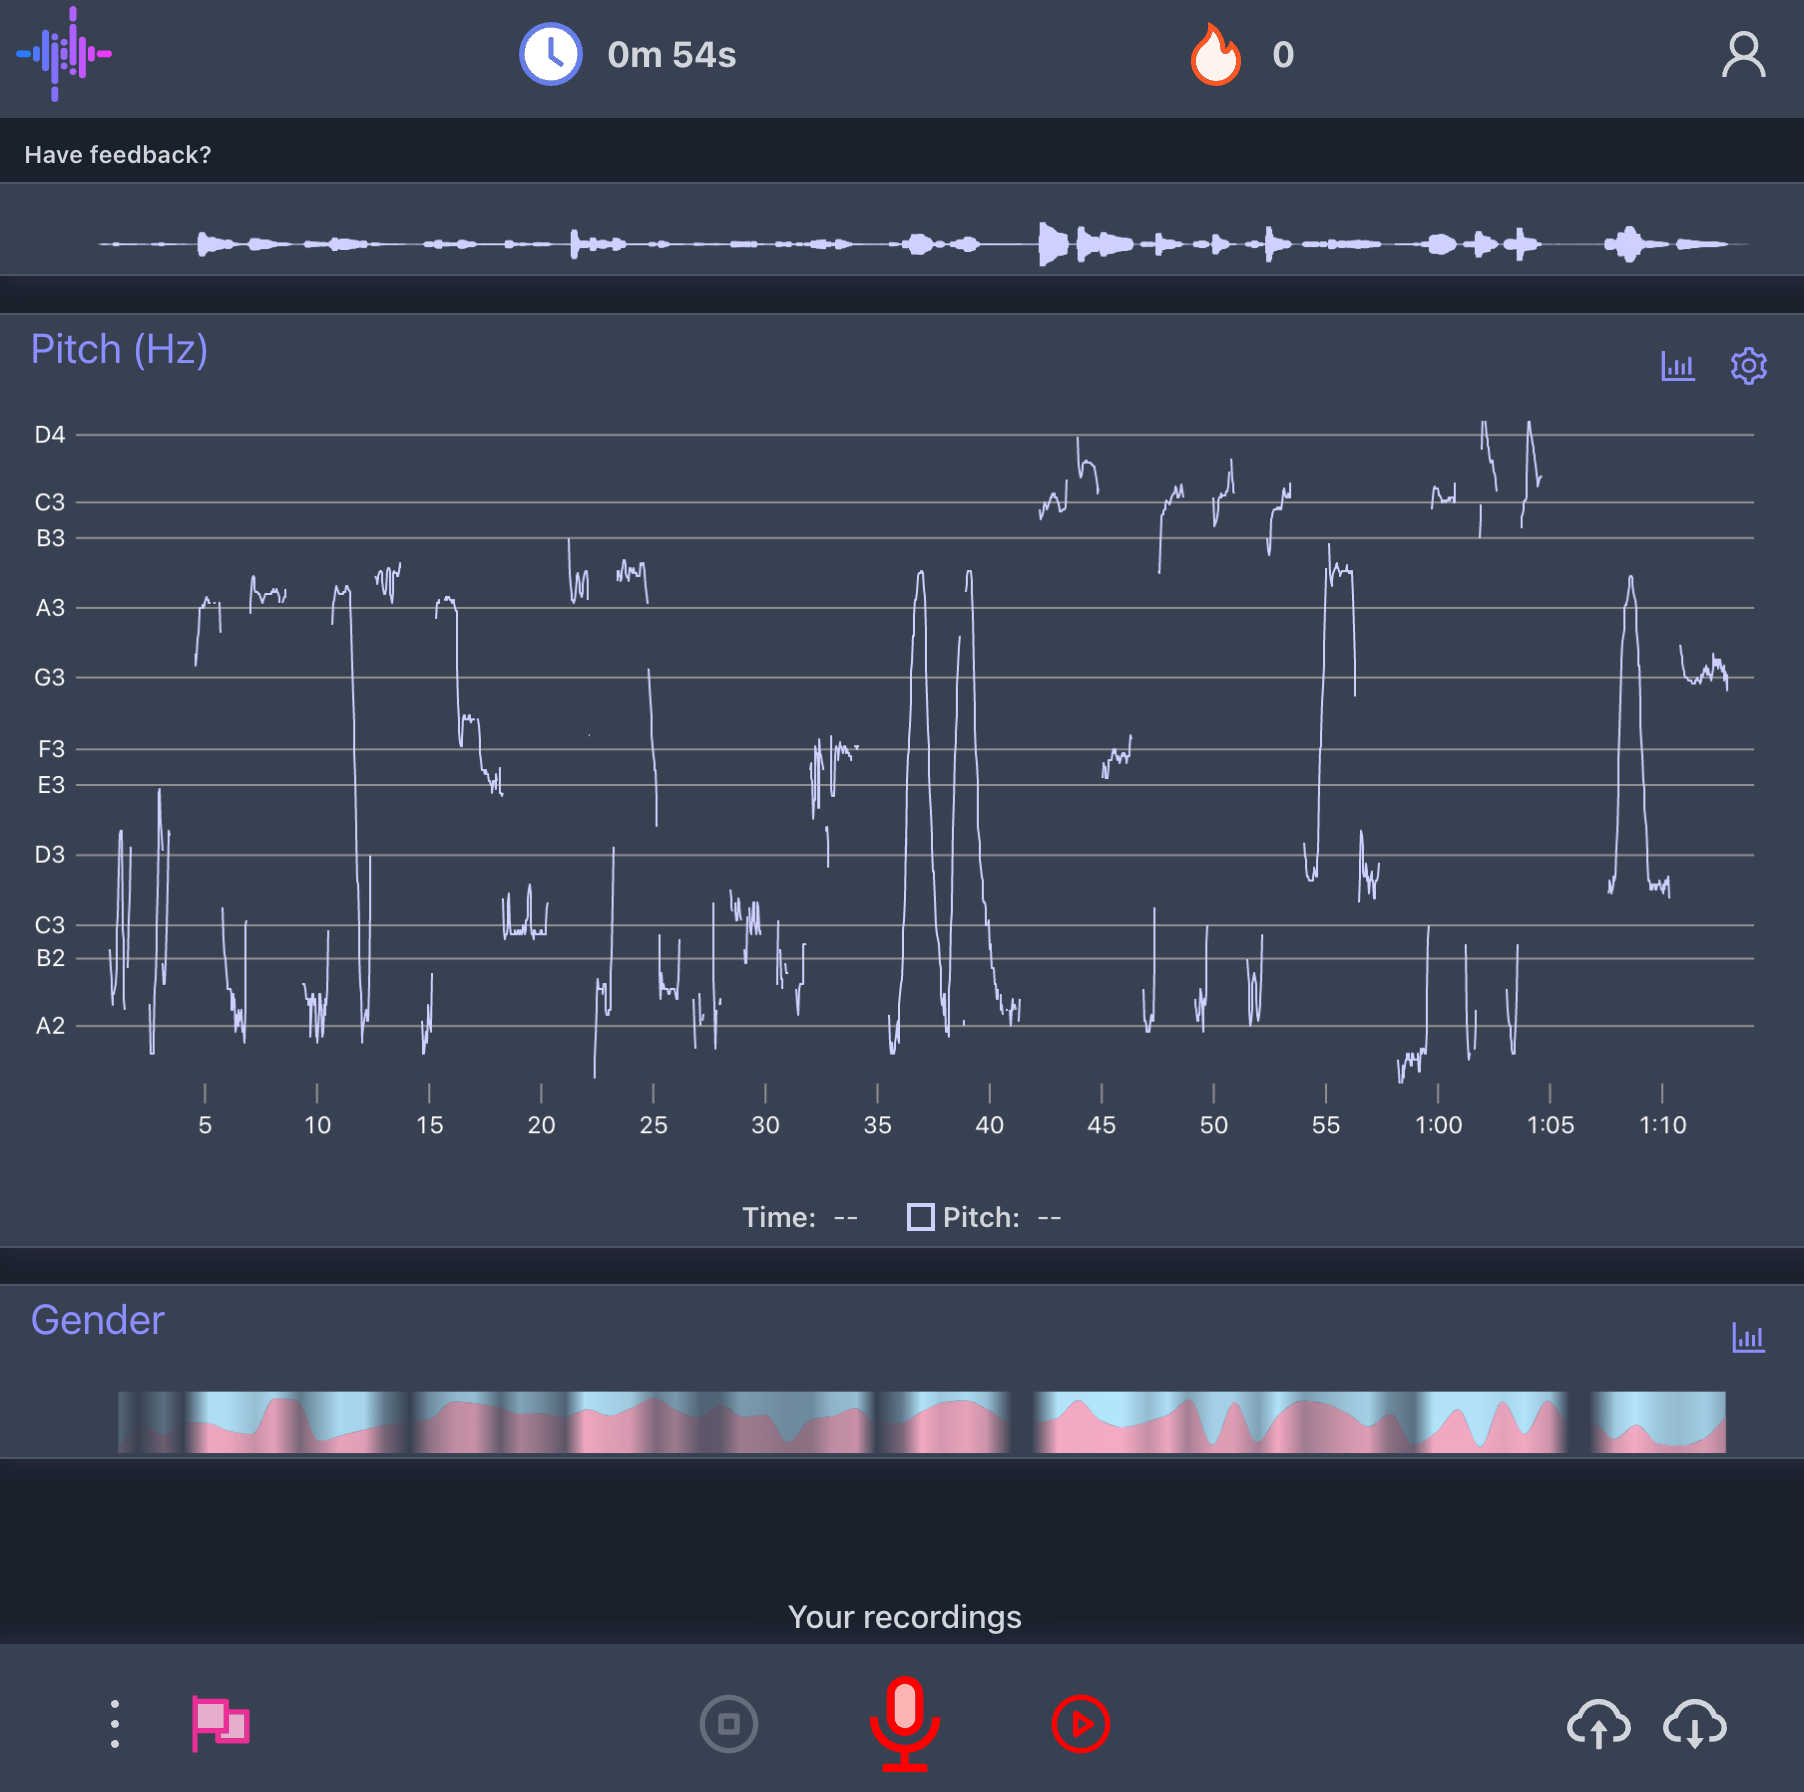The width and height of the screenshot is (1804, 1792).
Task: Download recording from cloud
Action: (1694, 1724)
